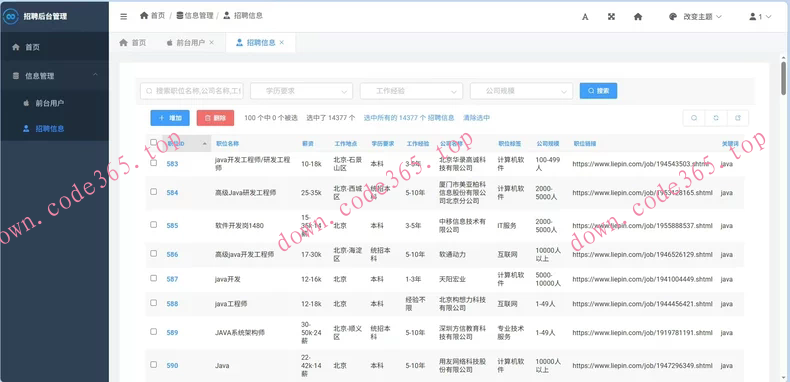This screenshot has width=790, height=382.
Task: Click the liepin URL ending 1955888537.shtml
Action: pyautogui.click(x=642, y=226)
